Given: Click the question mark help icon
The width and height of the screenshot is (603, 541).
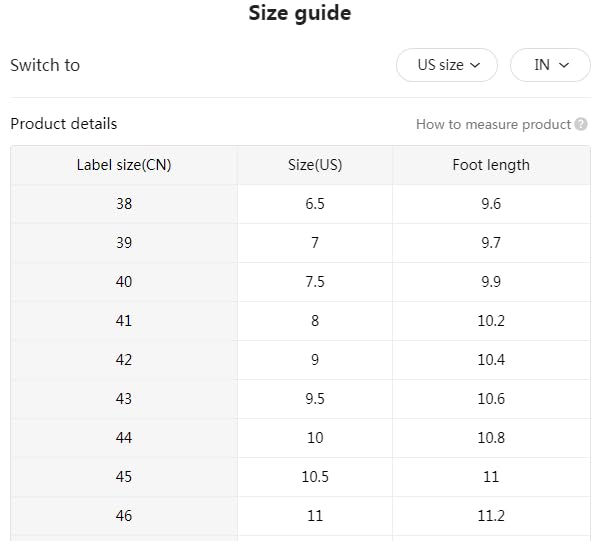Looking at the screenshot, I should (x=581, y=125).
